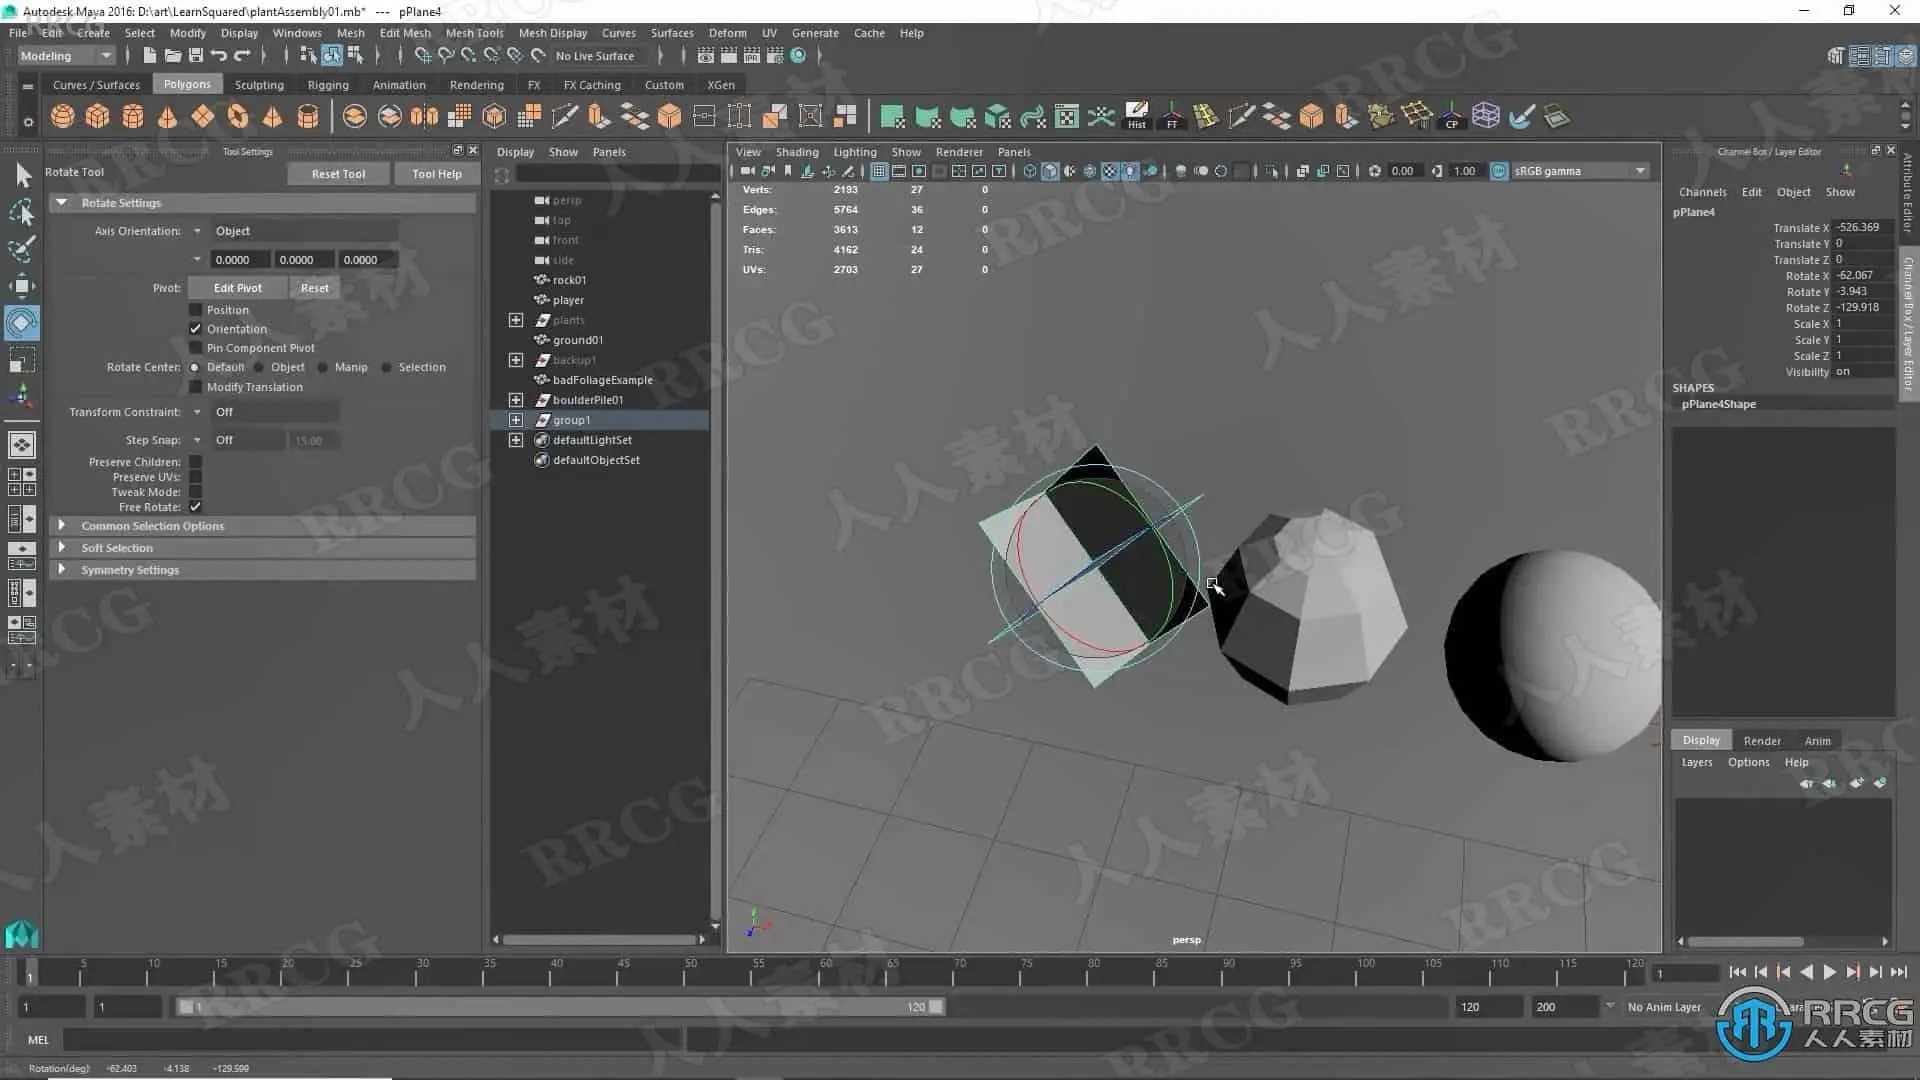Open the Modeling menu set dropdown
Viewport: 1920px width, 1080px height.
coord(66,56)
